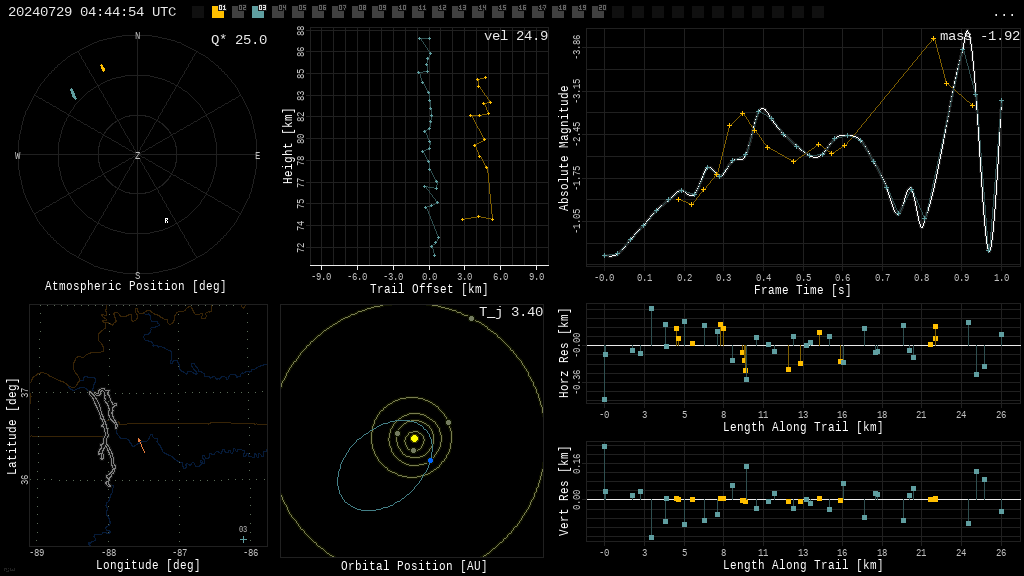Click the vel 24.9 velocity readout
The width and height of the screenshot is (1024, 576).
516,36
